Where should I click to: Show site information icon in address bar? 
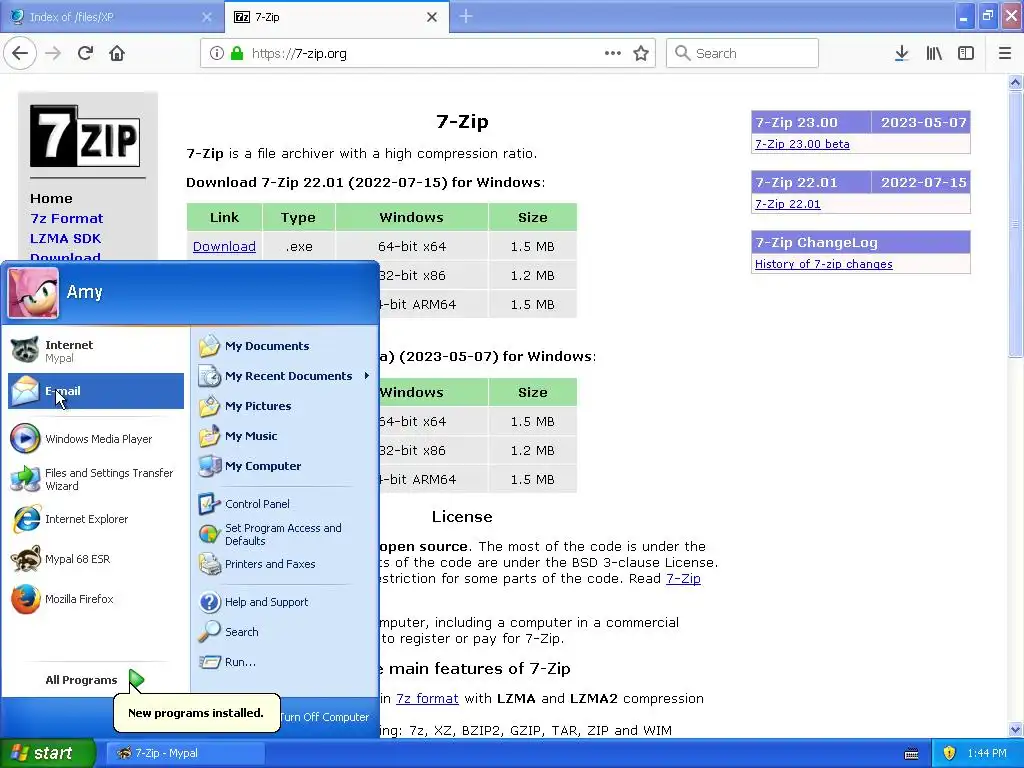point(216,53)
